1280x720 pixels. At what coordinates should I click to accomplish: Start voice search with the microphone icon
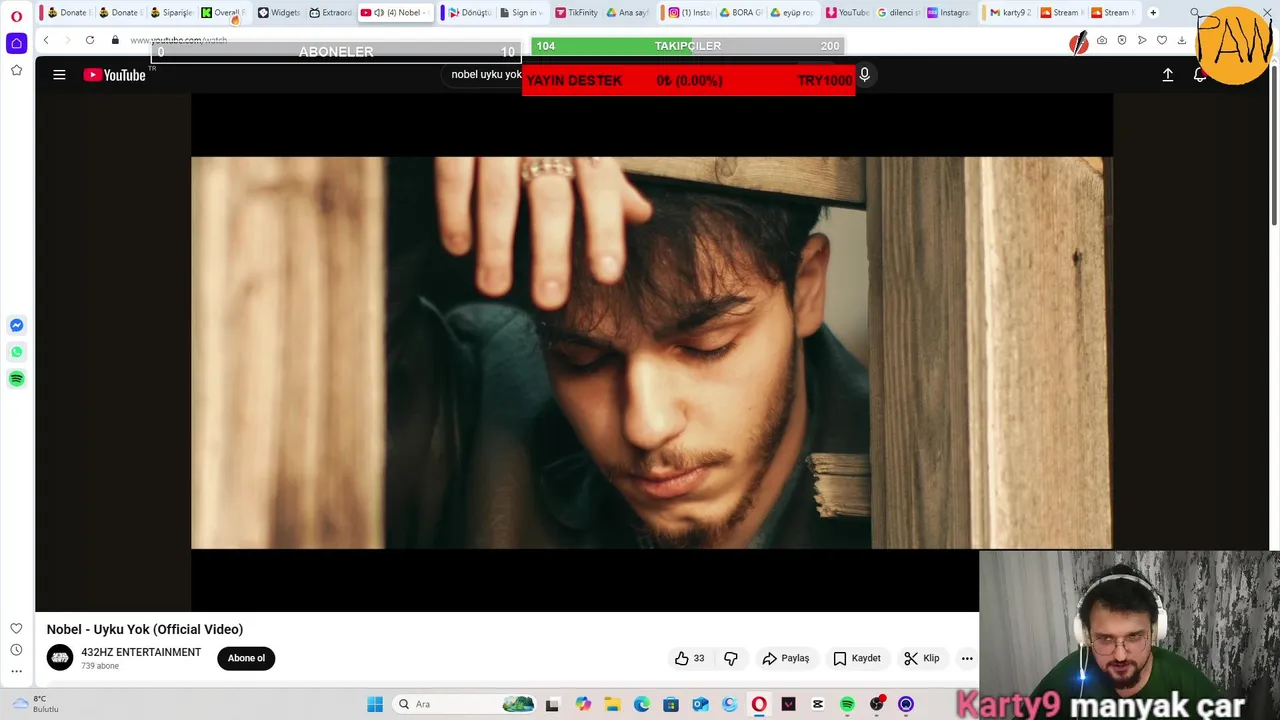pos(865,75)
